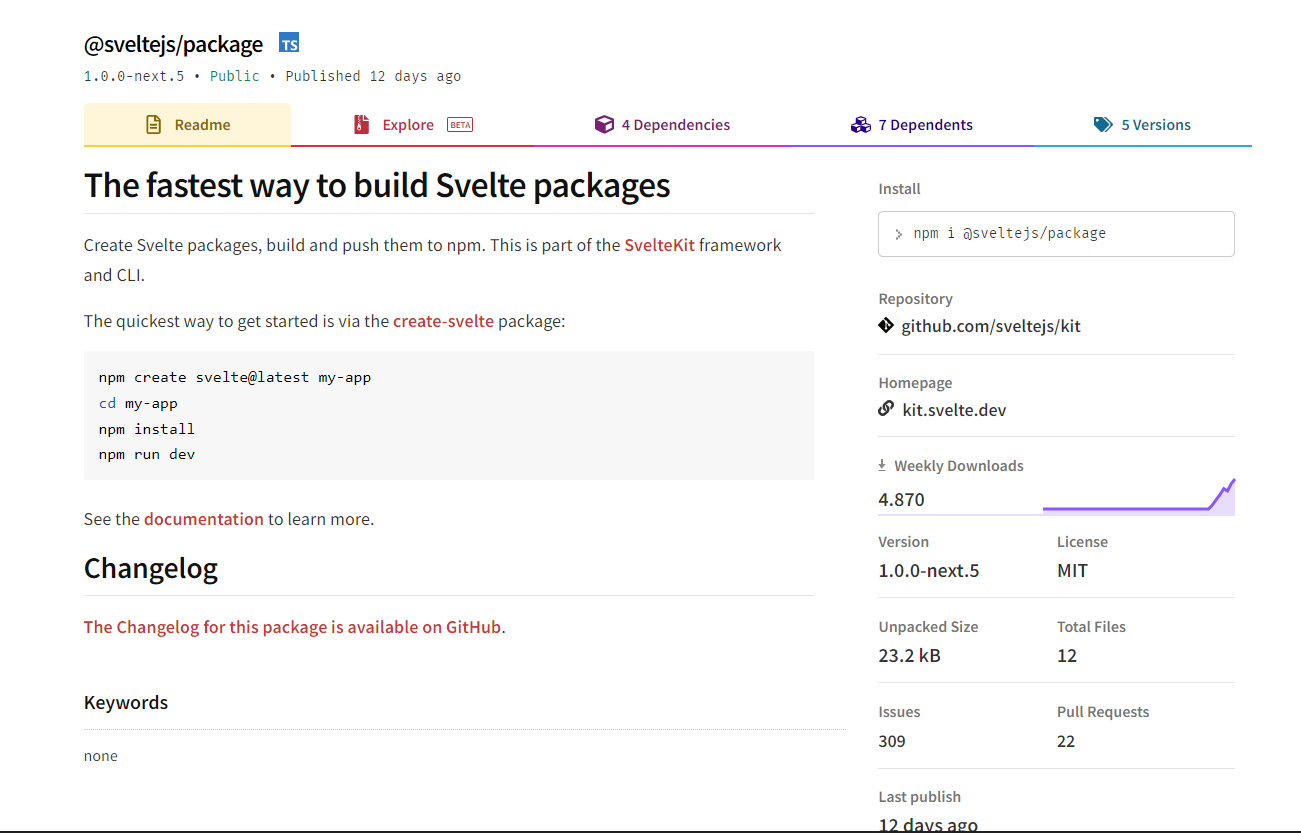The image size is (1301, 833).
Task: Open the 7 Dependents tab
Action: [925, 125]
